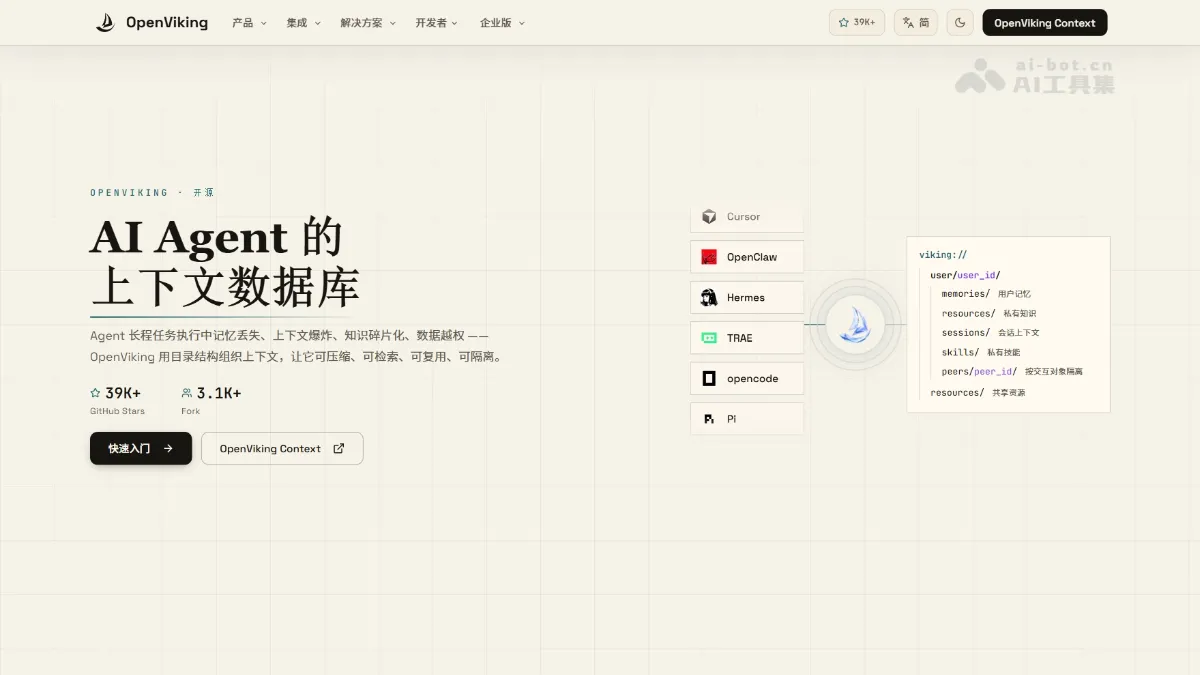Open the outlined OpenViking Context external link button
Image resolution: width=1200 pixels, height=675 pixels.
click(282, 448)
